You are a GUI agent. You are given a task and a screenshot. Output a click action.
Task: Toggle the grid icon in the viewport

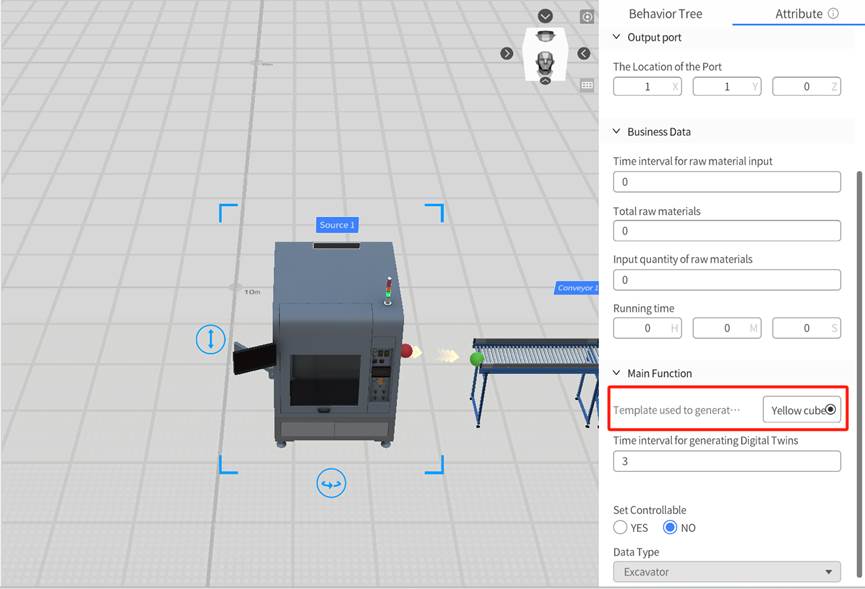click(x=588, y=85)
